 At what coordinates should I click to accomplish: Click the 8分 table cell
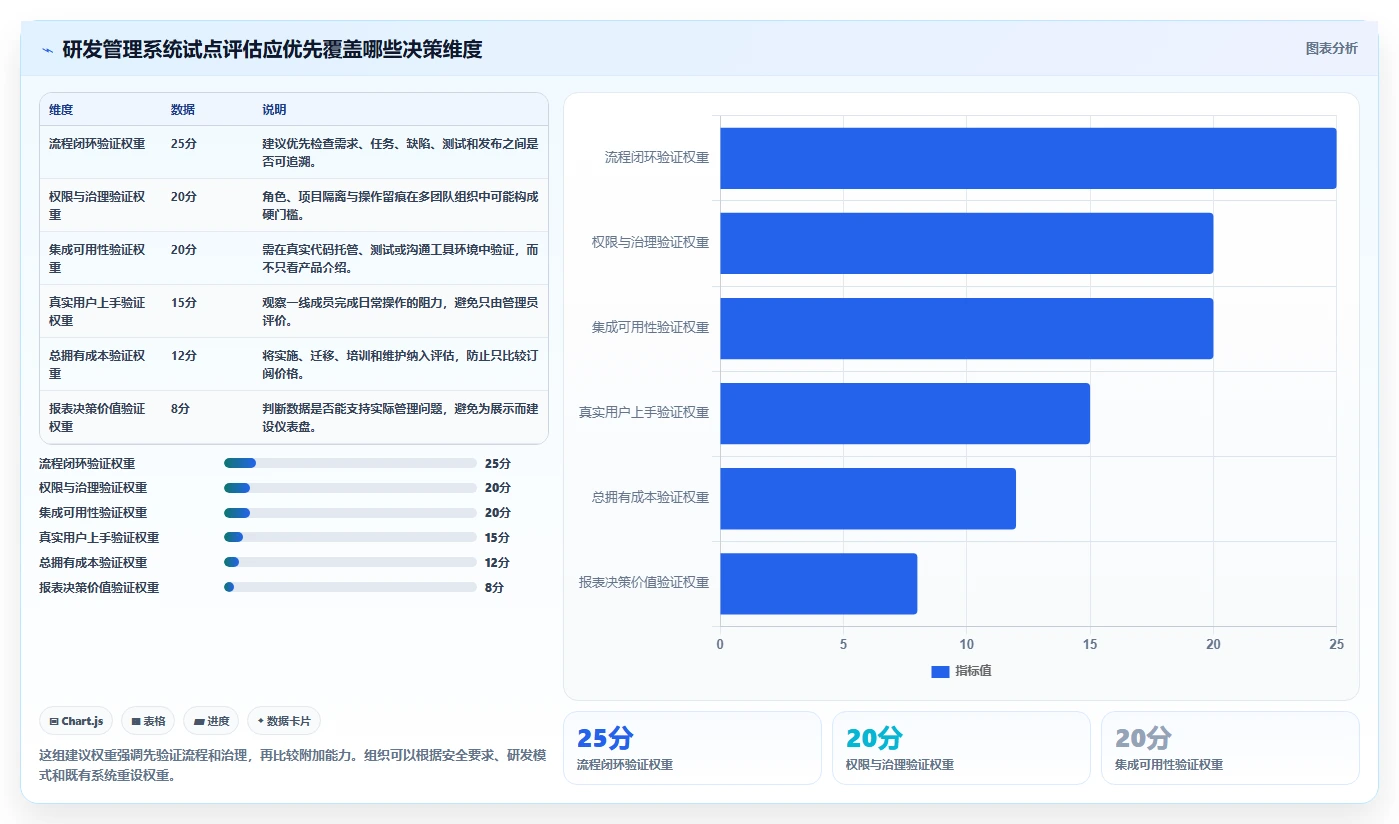pos(180,409)
